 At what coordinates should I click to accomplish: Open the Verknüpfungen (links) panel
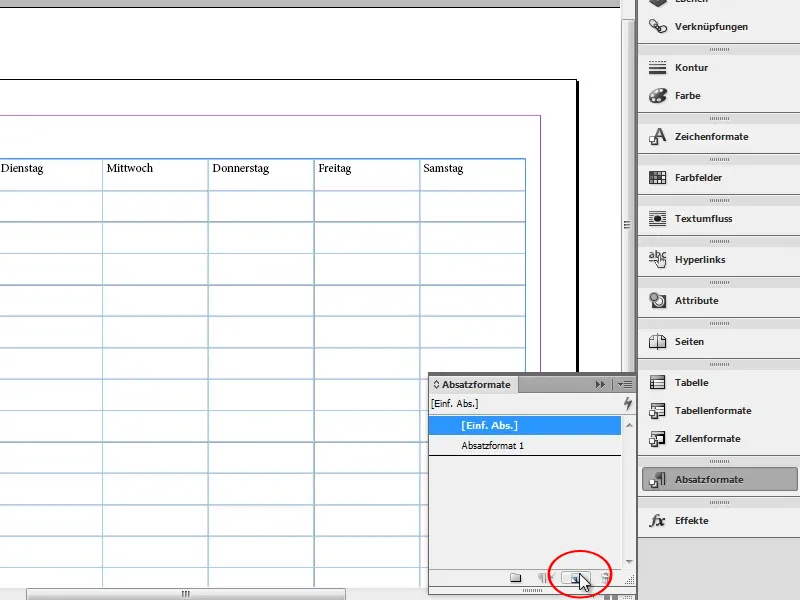(x=718, y=27)
